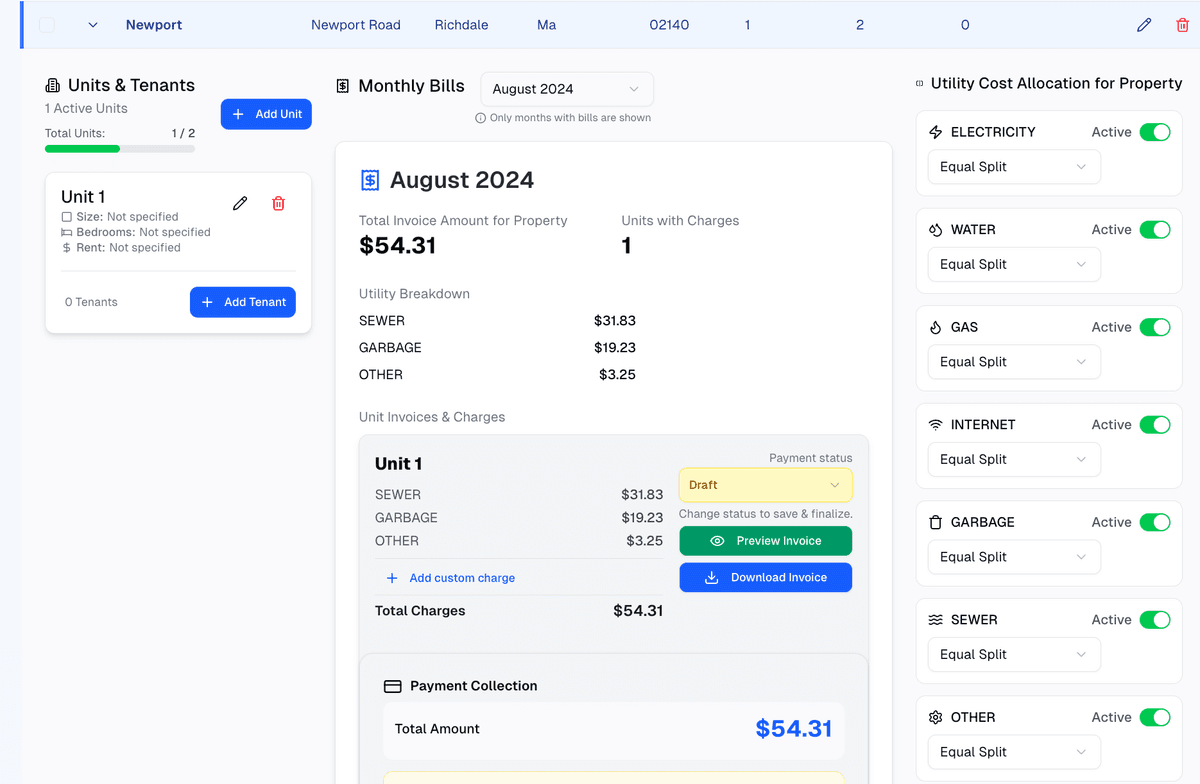The image size is (1200, 784).
Task: Click the plus icon beside Add custom charge
Action: [392, 578]
